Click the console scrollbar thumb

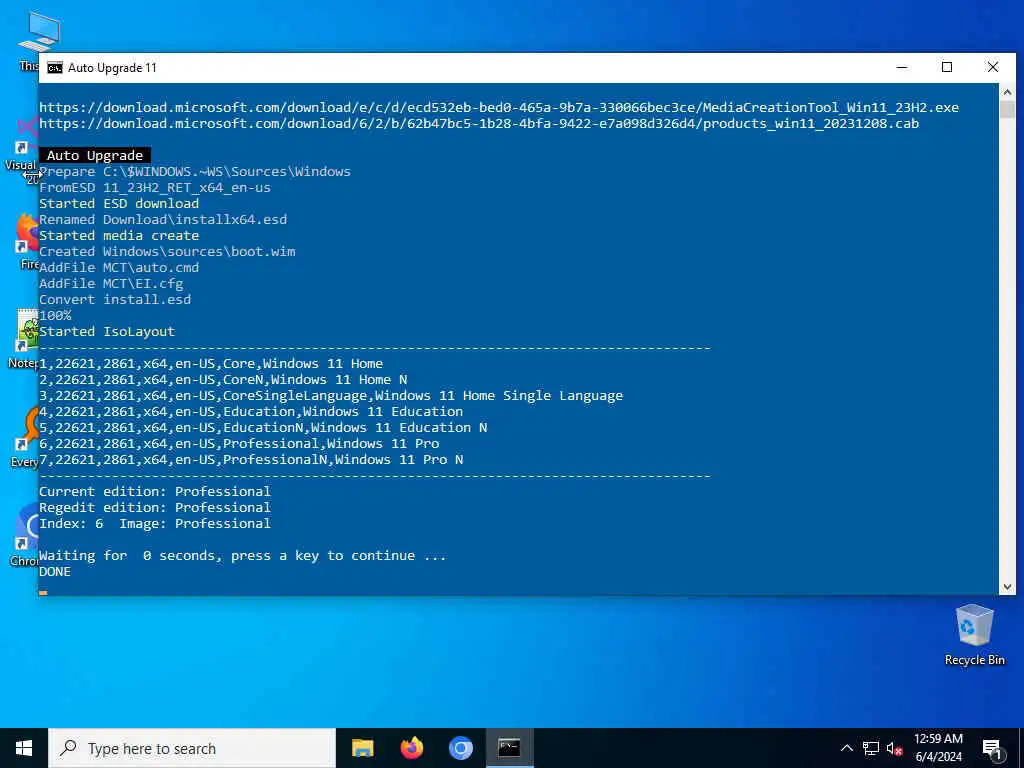(1007, 109)
